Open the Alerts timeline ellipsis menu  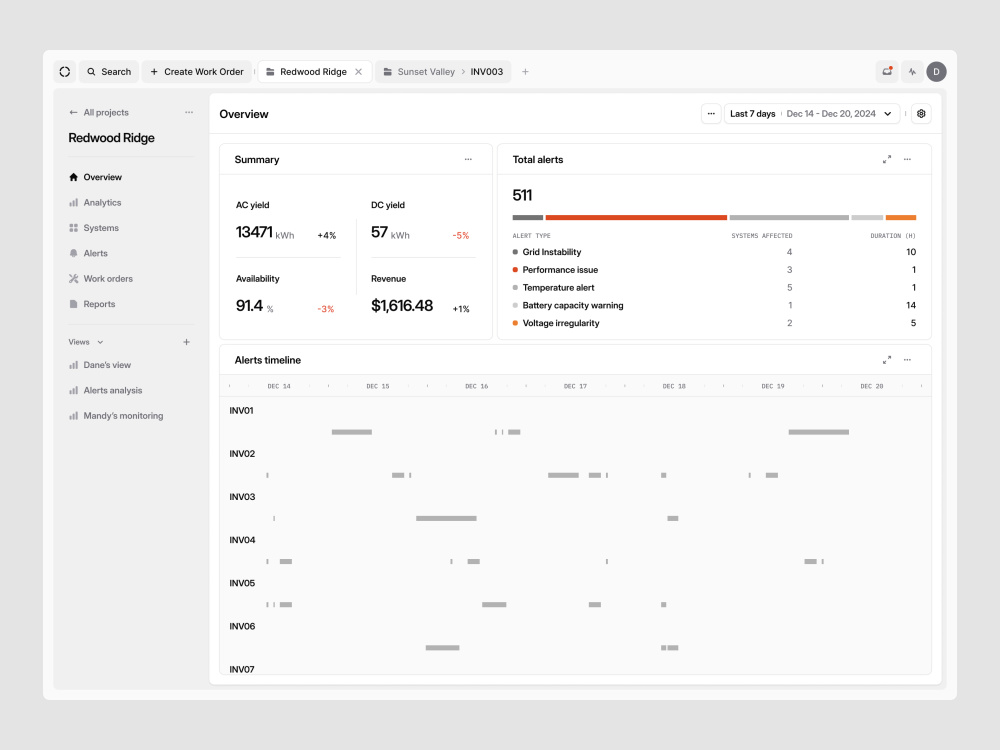point(907,360)
